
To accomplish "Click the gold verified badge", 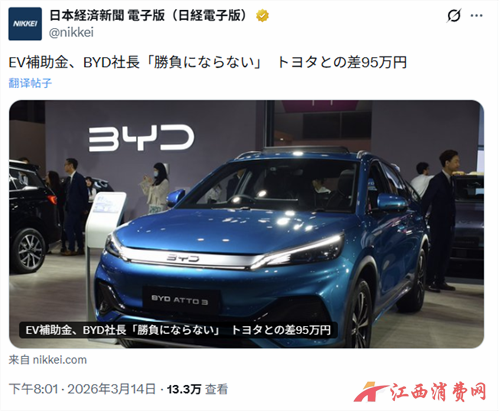I will 262,16.
